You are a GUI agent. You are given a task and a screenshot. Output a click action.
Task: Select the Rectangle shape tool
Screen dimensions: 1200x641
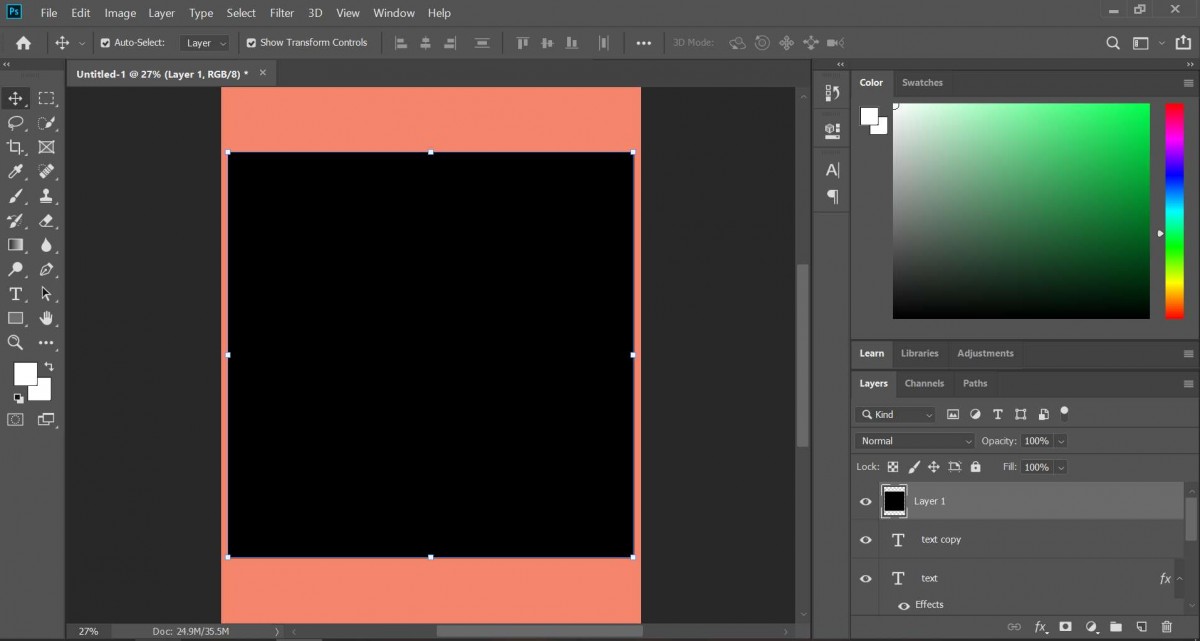click(x=16, y=318)
